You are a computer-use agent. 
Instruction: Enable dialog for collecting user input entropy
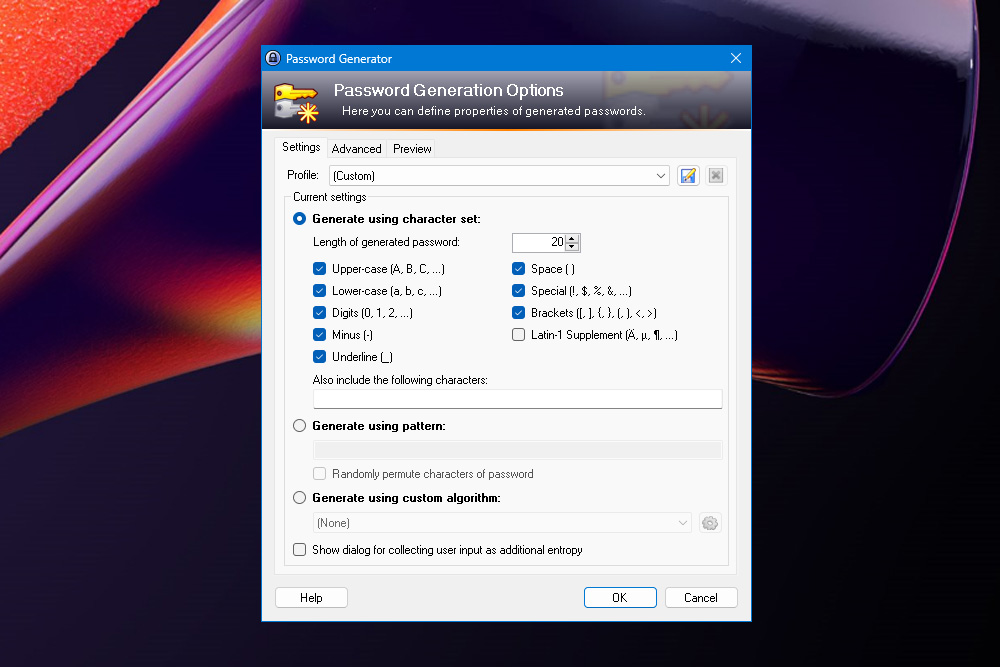pos(299,549)
